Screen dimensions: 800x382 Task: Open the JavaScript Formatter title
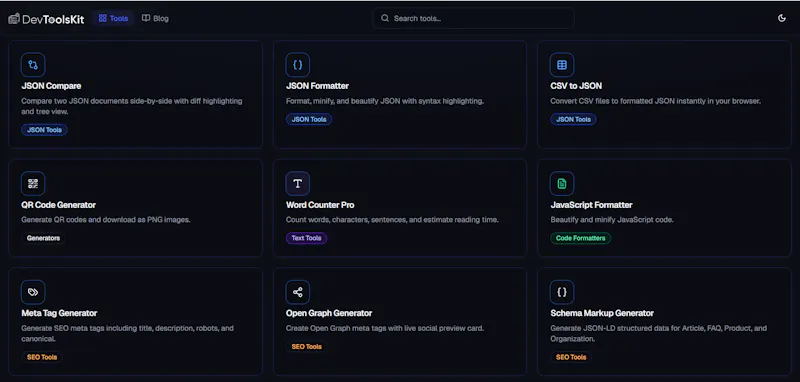[591, 205]
